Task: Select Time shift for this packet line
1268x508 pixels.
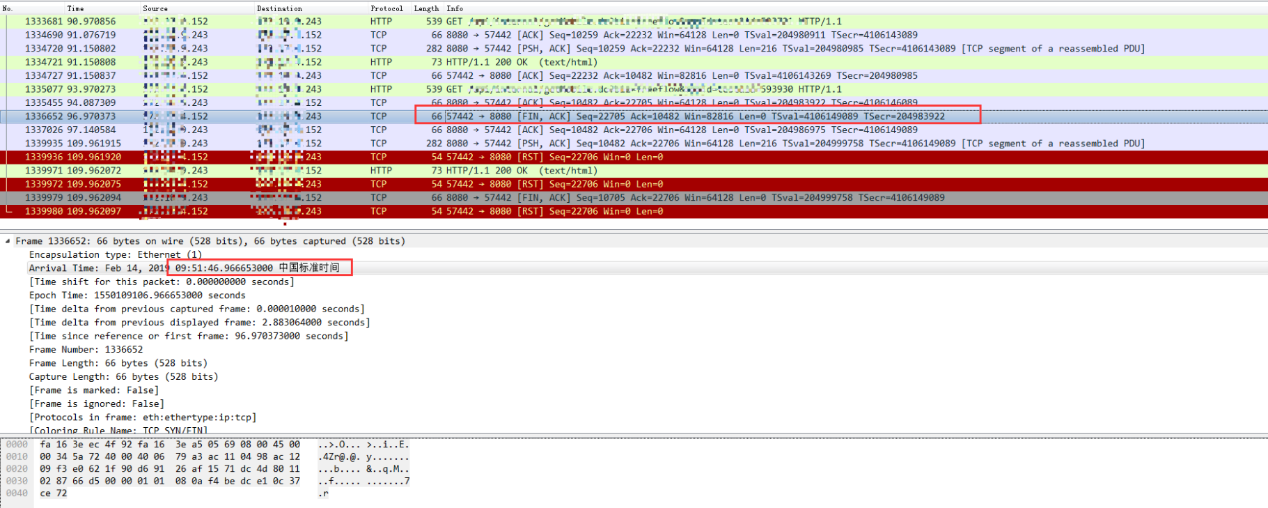Action: 161,282
